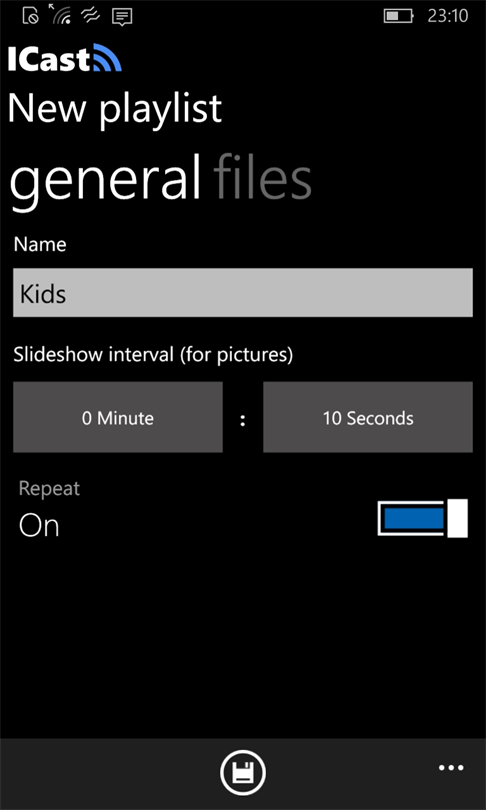The width and height of the screenshot is (486, 810).
Task: Tap the Slideshow interval (for pictures) label
Action: click(x=153, y=355)
